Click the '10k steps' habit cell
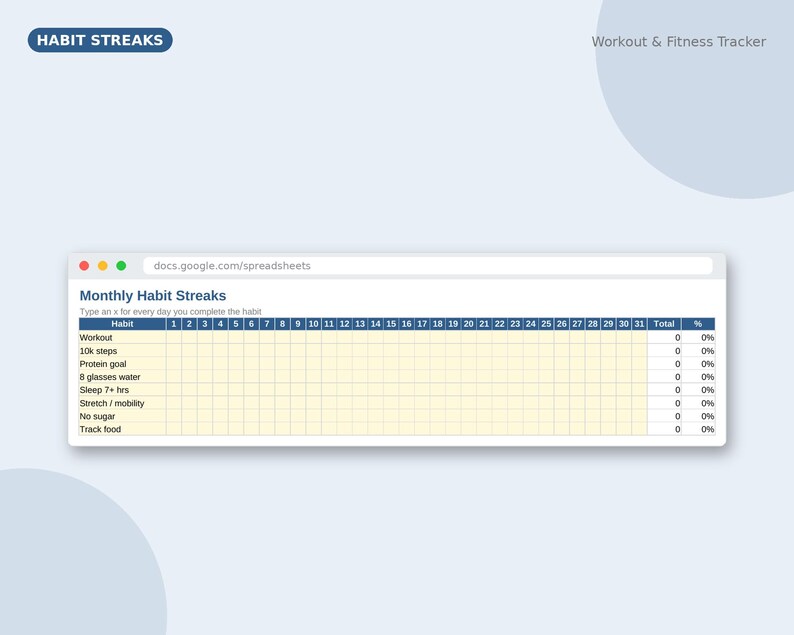This screenshot has width=794, height=635. click(123, 351)
